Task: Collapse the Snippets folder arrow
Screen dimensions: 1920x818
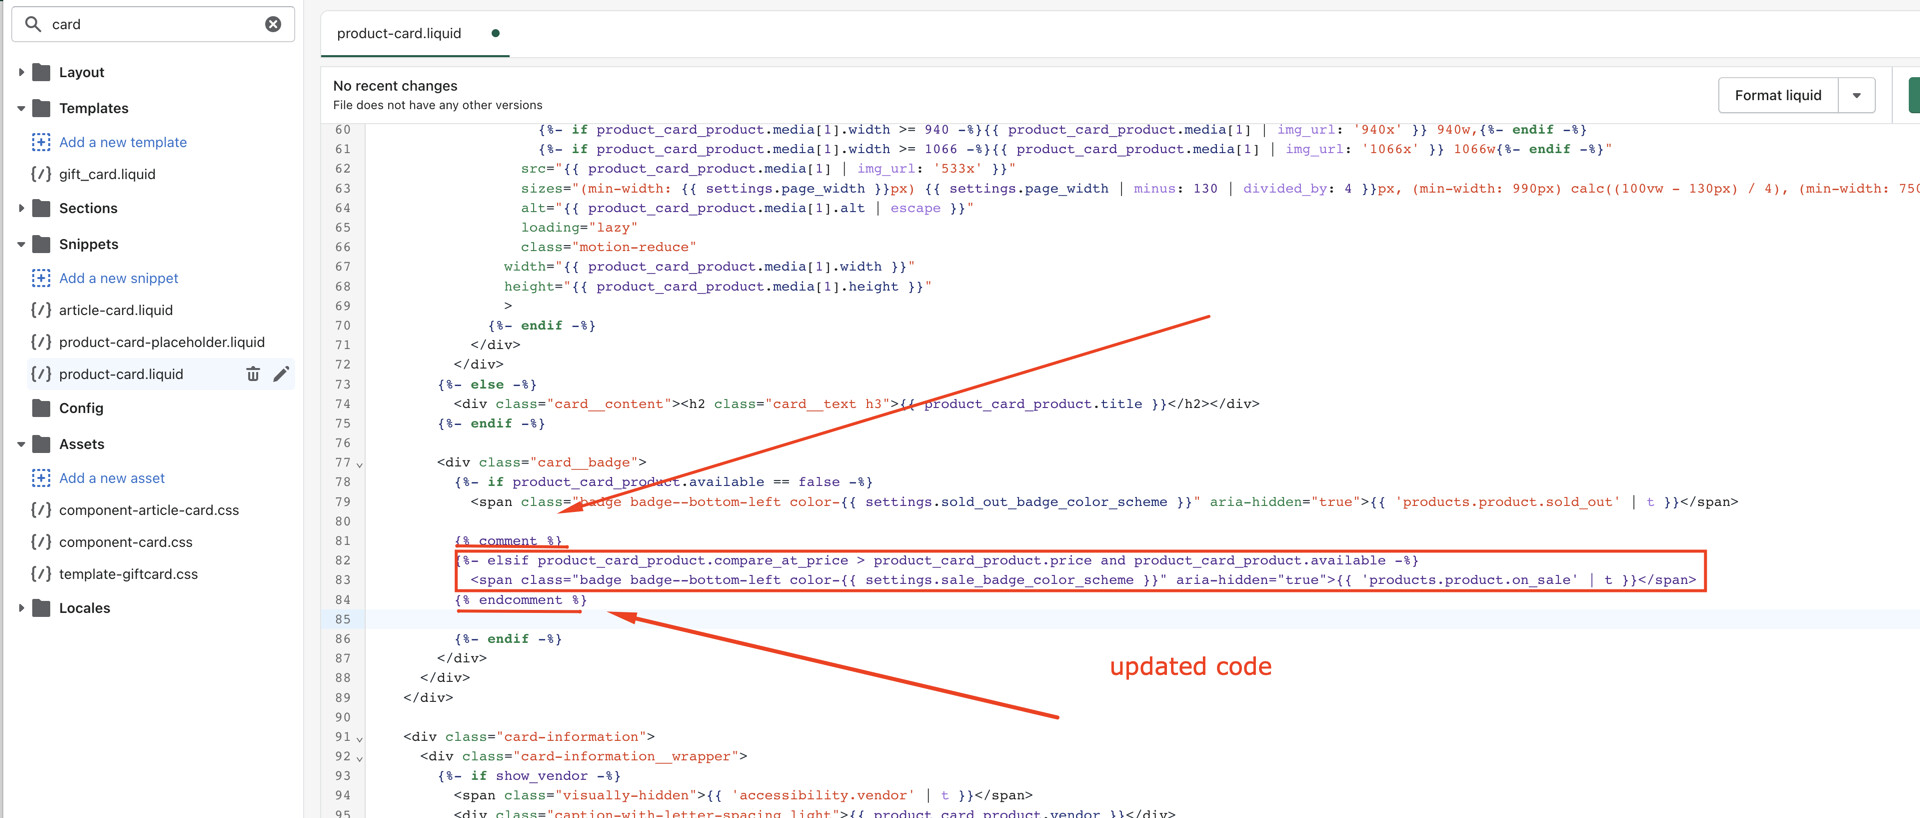Action: click(21, 244)
